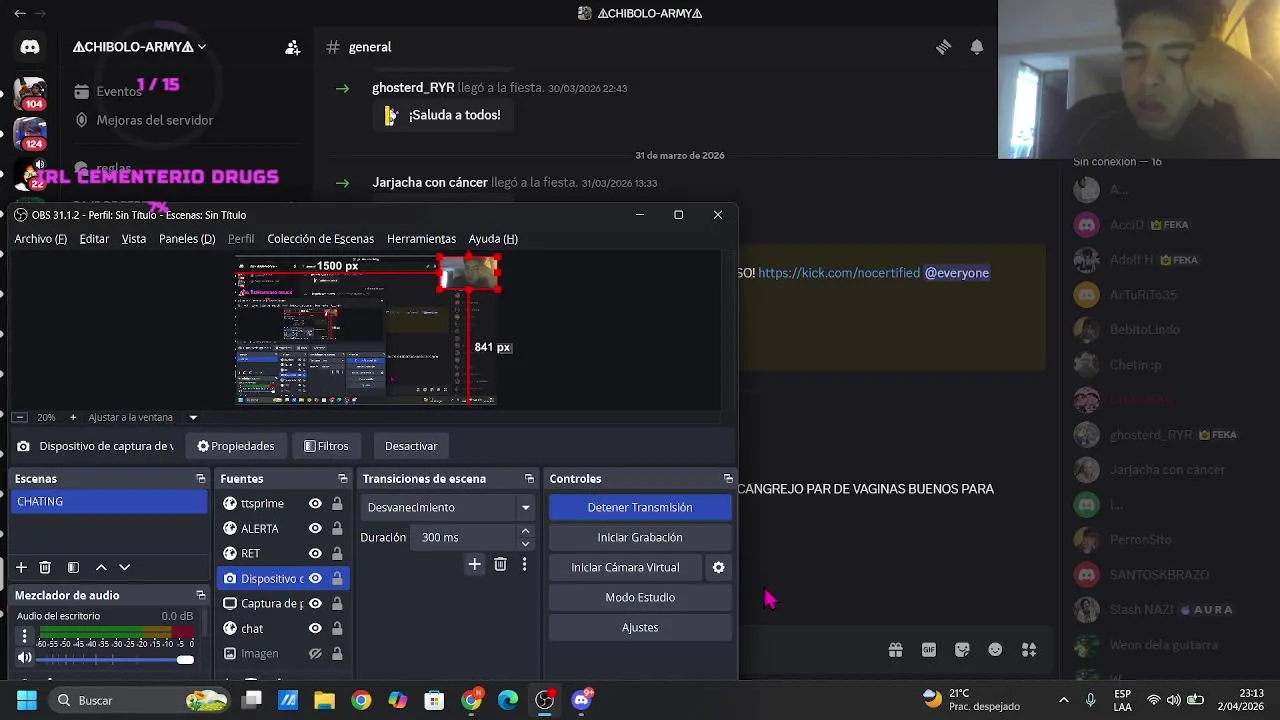Zoom out preview with minus button
This screenshot has height=720, width=1280.
tap(20, 417)
